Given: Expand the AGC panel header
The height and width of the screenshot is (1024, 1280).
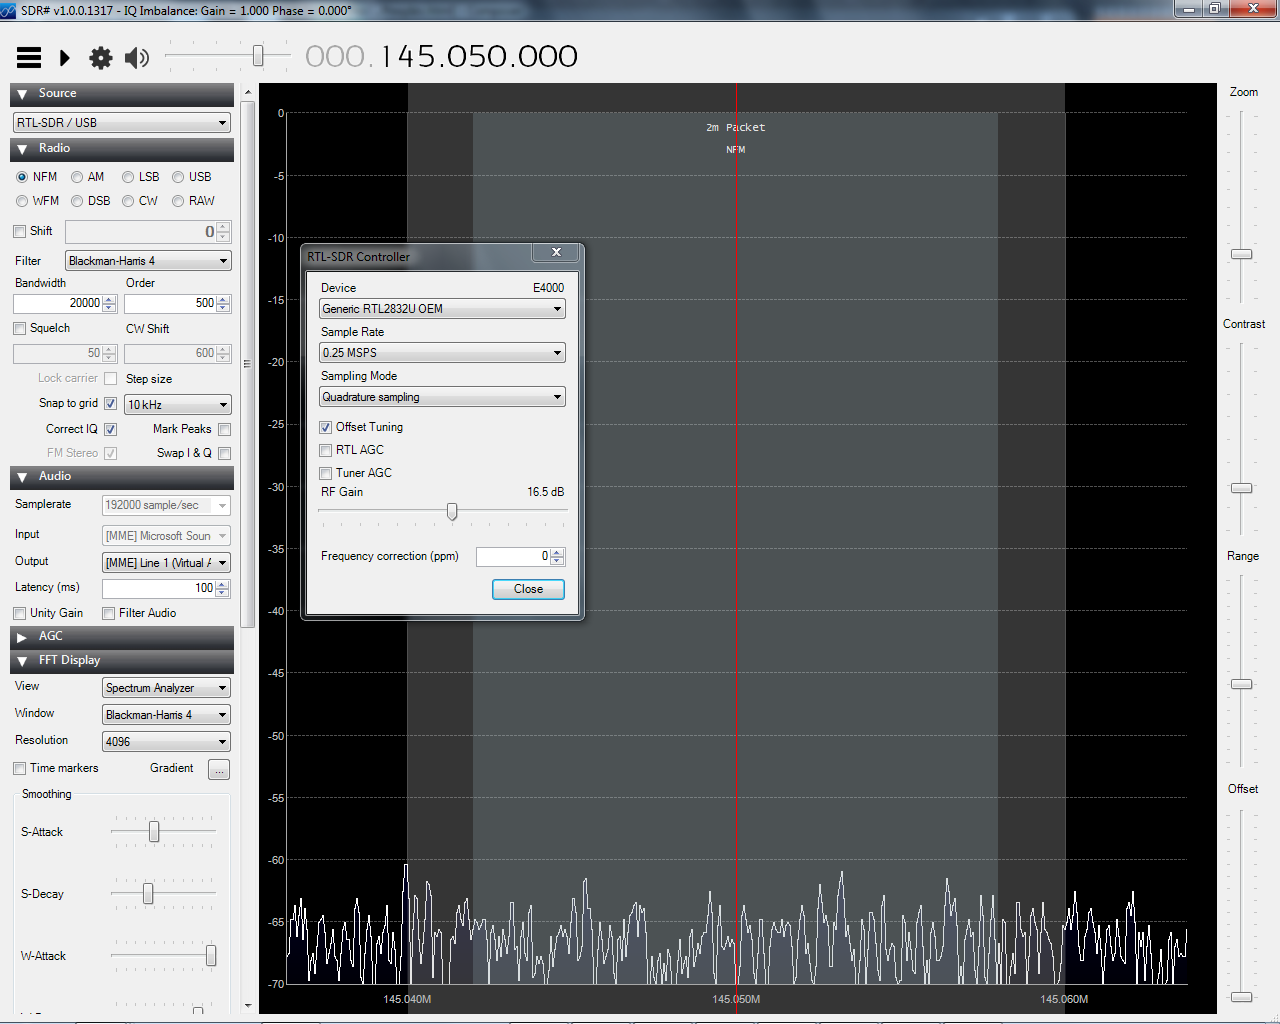Looking at the screenshot, I should point(122,637).
